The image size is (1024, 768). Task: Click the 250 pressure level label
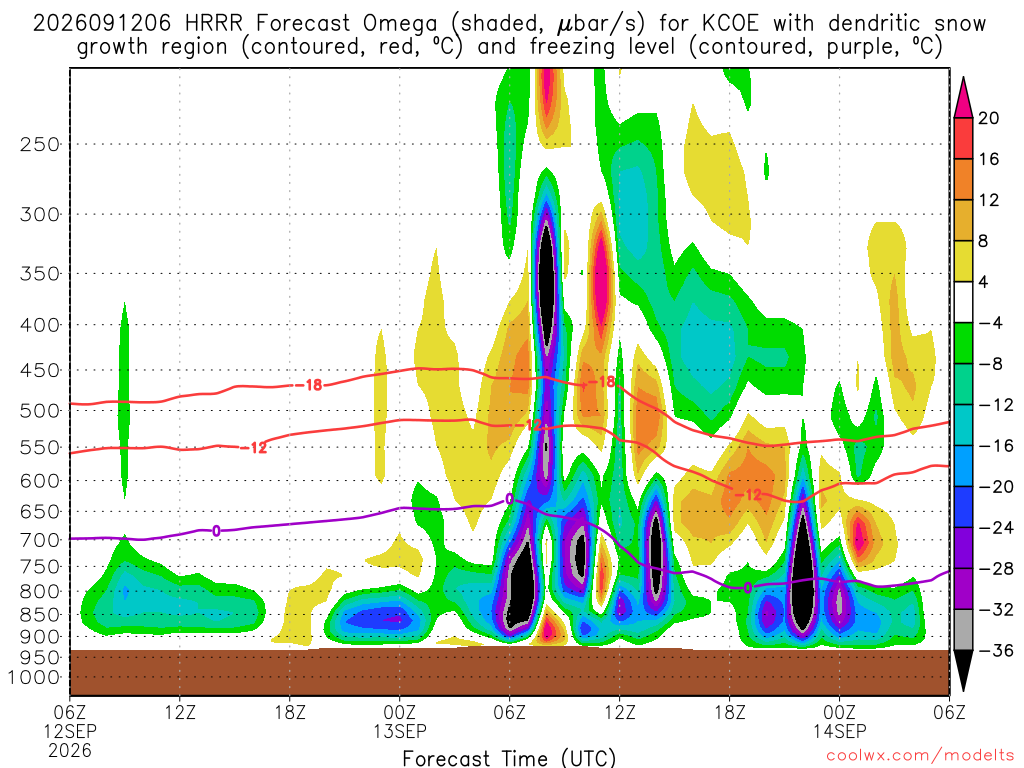[40, 144]
